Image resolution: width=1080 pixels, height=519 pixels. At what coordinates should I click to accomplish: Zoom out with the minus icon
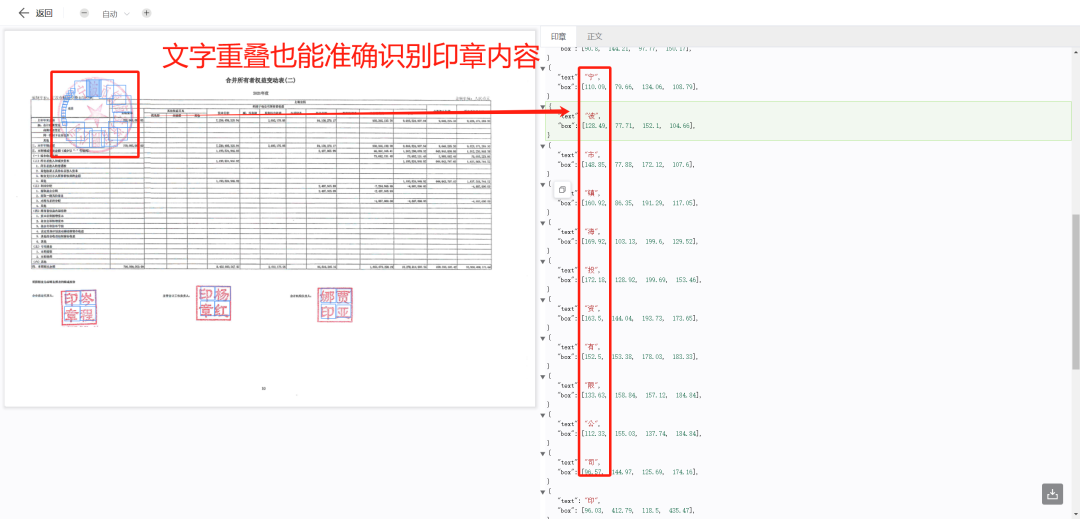coord(84,13)
